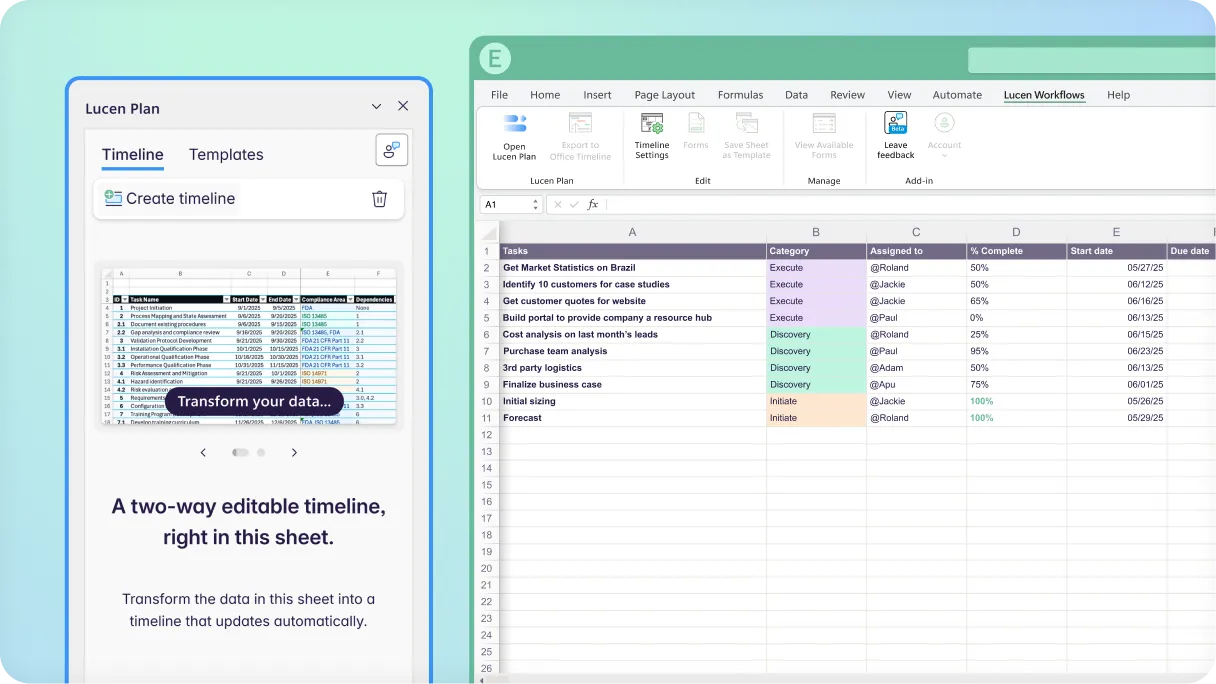This screenshot has height=684, width=1216.
Task: Open the Data ribbon tab
Action: click(796, 95)
